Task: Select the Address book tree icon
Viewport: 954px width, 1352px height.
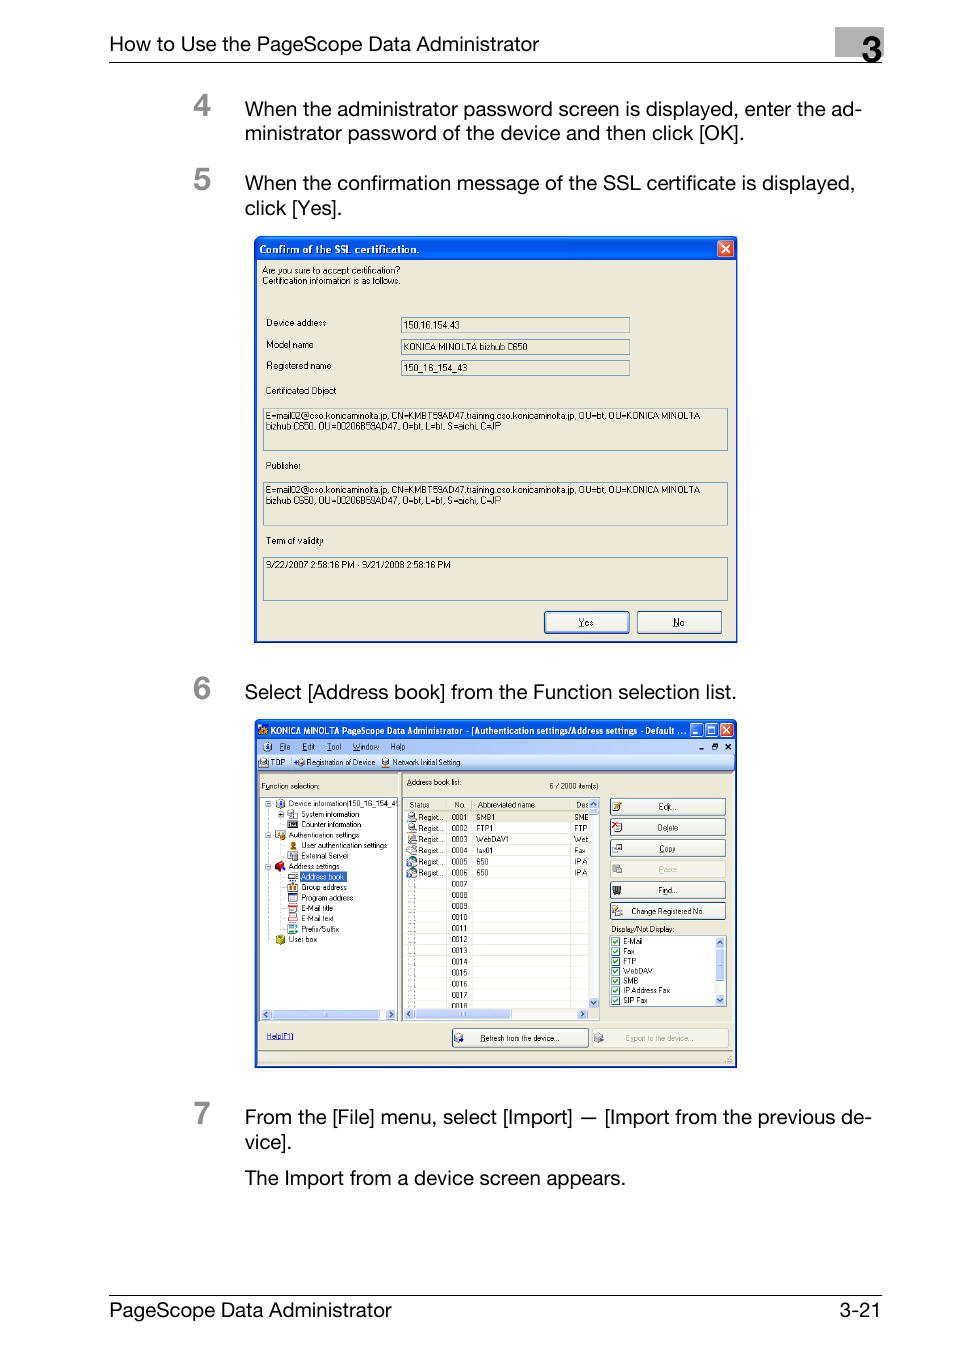Action: [293, 877]
